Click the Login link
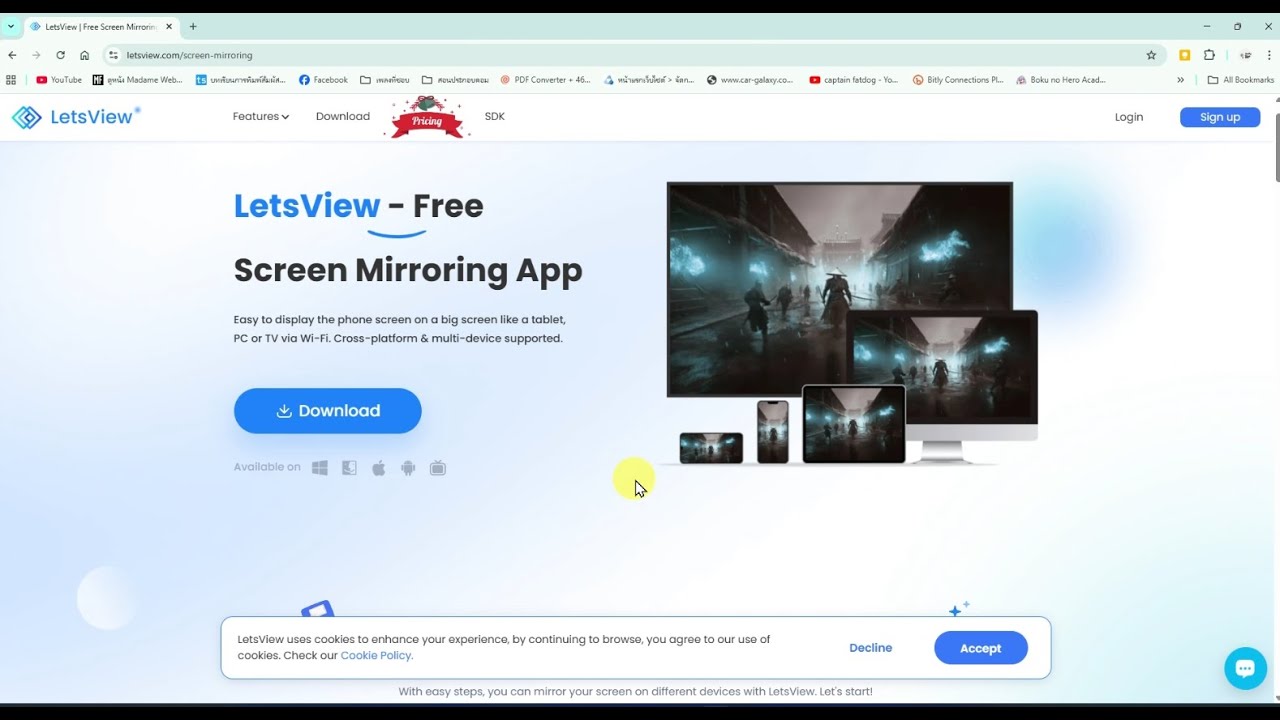The width and height of the screenshot is (1280, 720). (1129, 117)
